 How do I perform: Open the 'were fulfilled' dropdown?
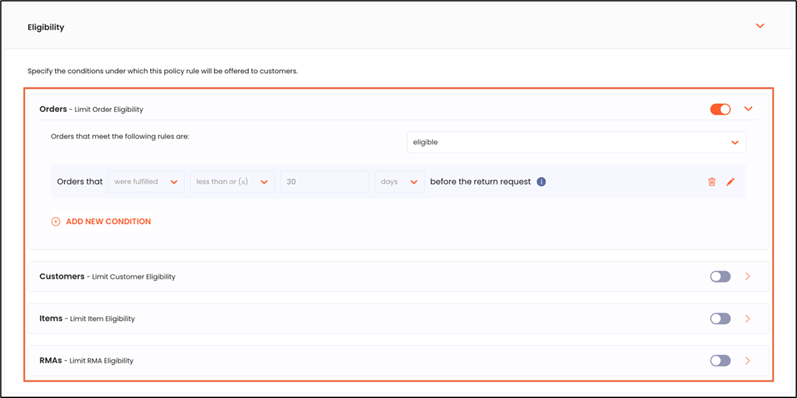point(146,181)
